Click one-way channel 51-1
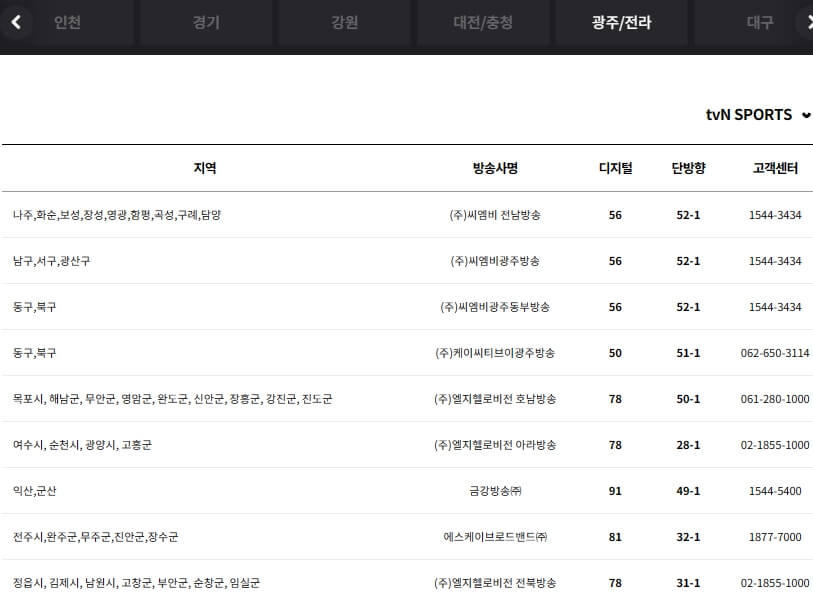813x605 pixels. [x=689, y=353]
